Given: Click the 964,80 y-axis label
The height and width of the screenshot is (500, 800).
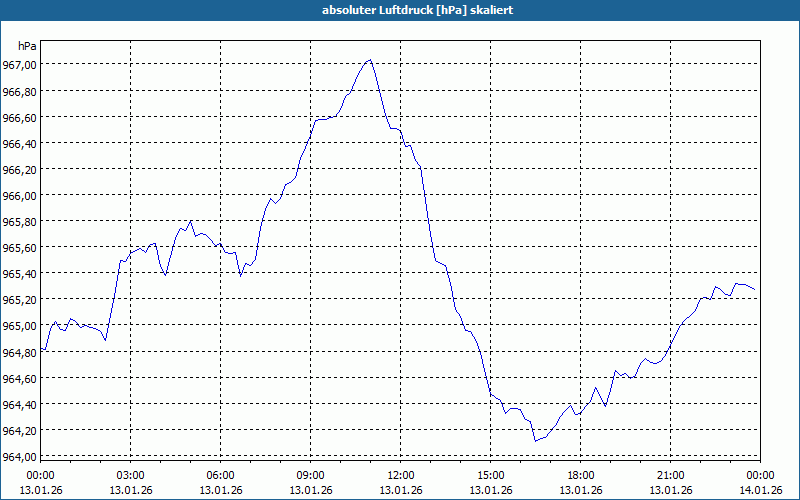Looking at the screenshot, I should [x=20, y=352].
